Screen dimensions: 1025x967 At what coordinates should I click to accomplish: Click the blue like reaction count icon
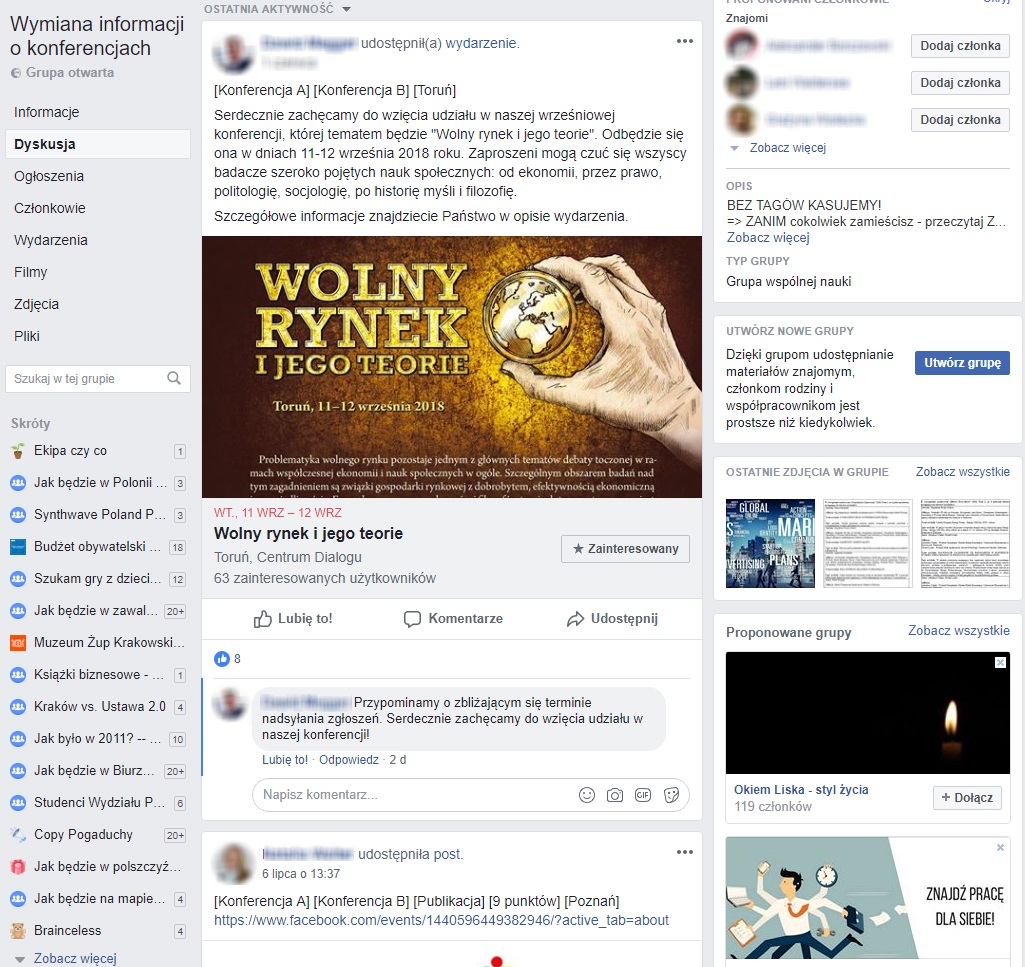tap(222, 659)
